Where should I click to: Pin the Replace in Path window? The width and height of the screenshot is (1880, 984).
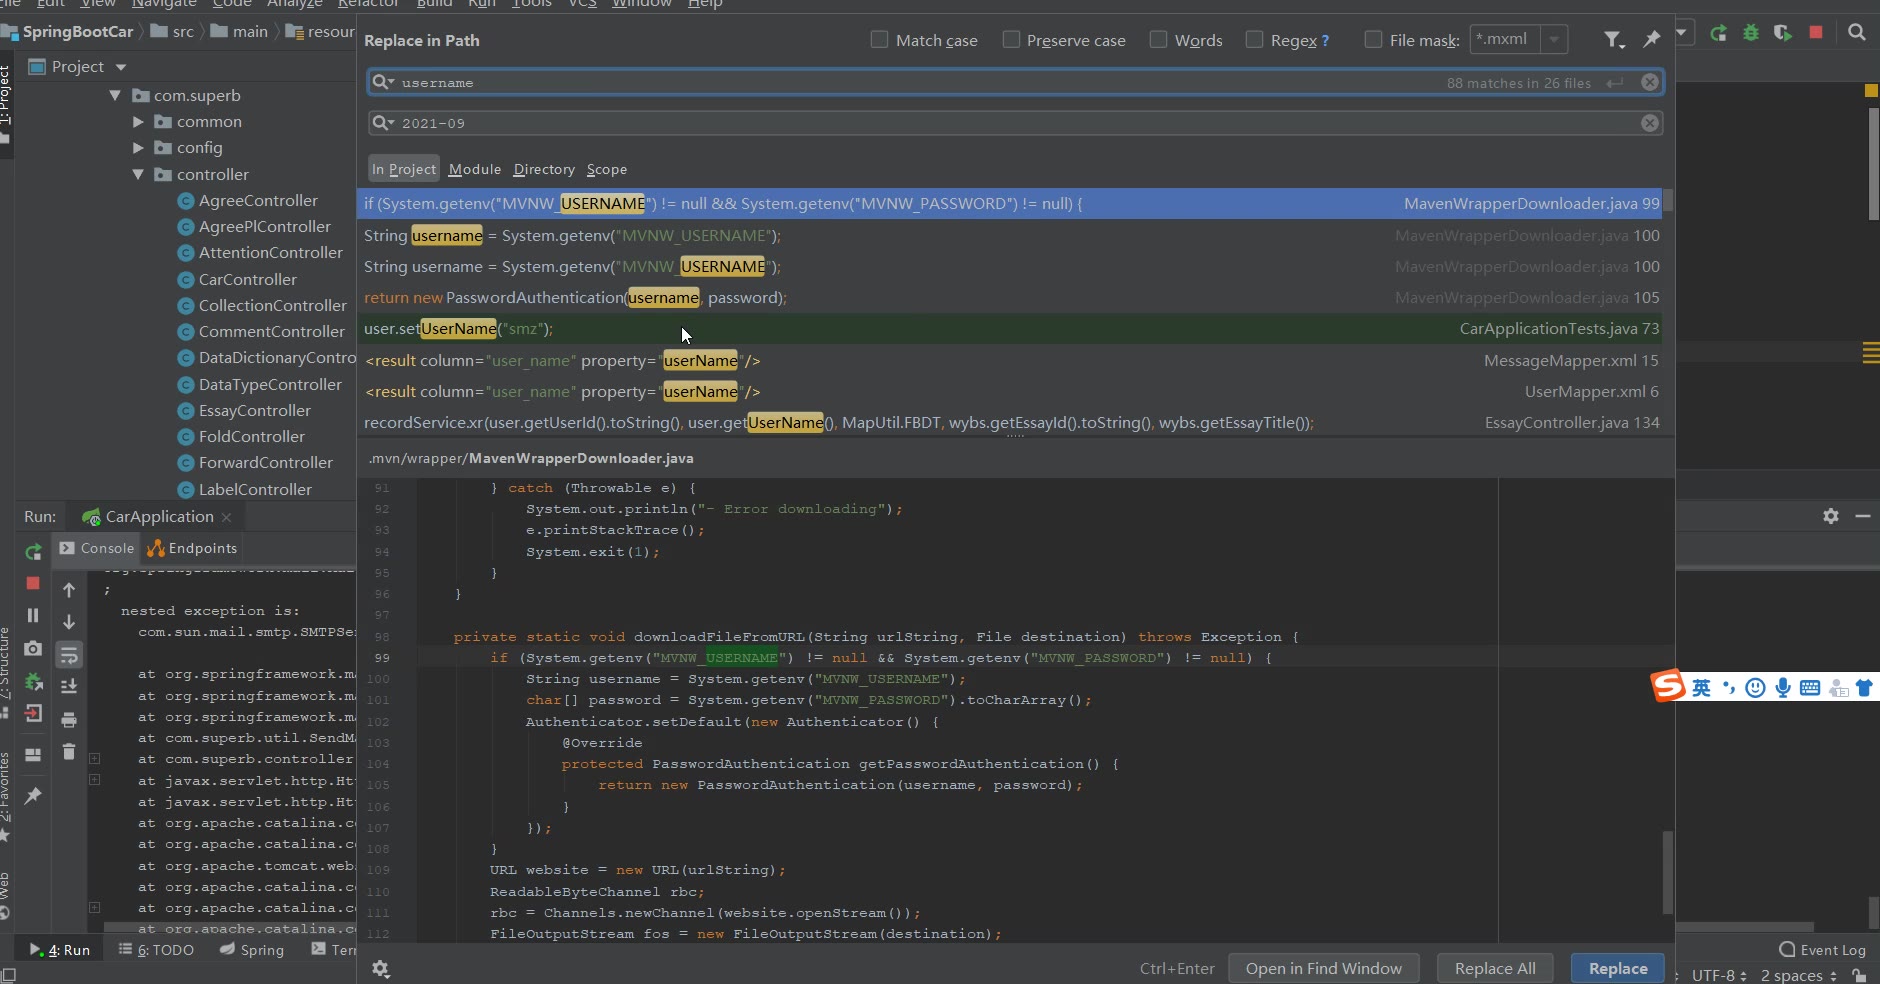coord(1651,40)
